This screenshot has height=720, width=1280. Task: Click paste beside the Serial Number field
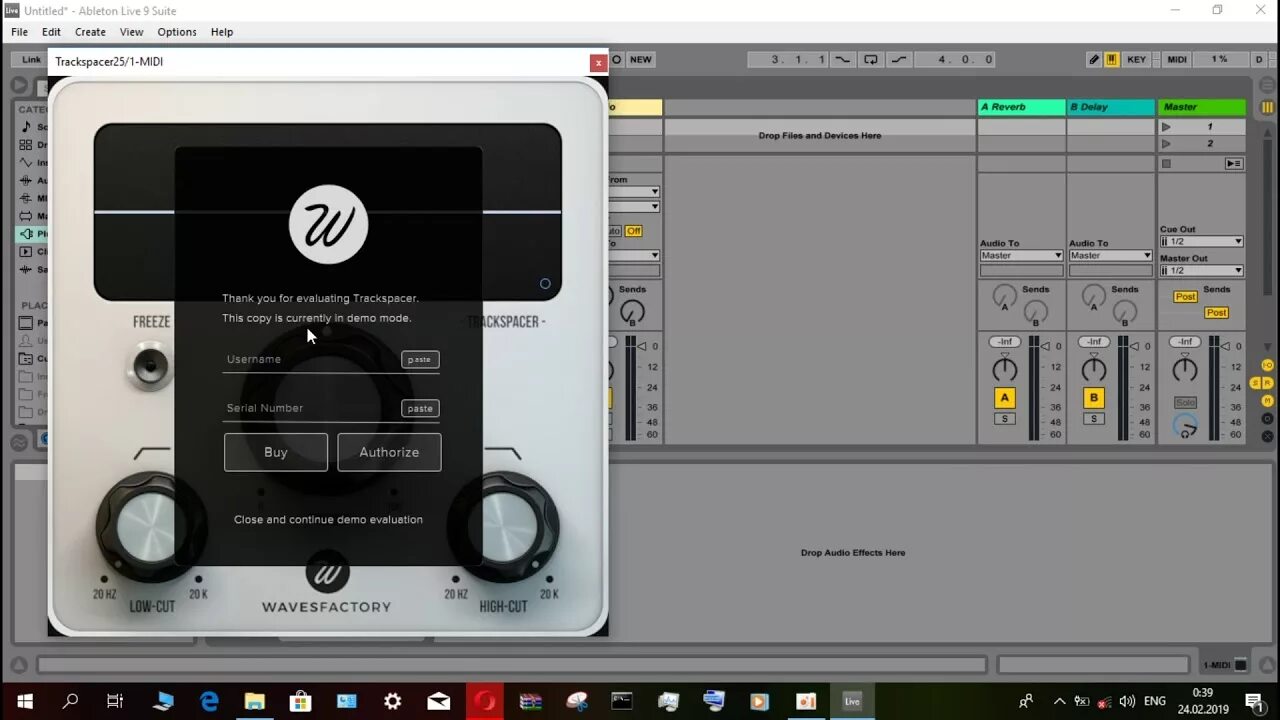tap(420, 408)
